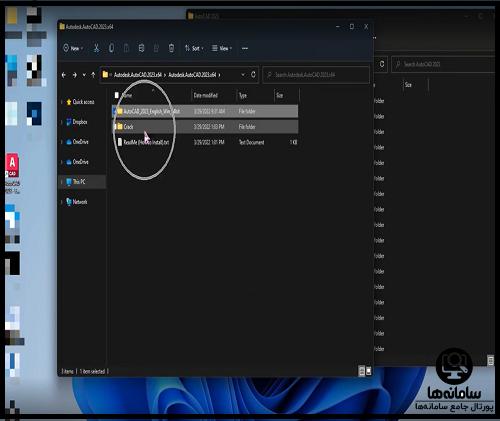Click the '1 item selected' status text
This screenshot has height=421, width=500.
pyautogui.click(x=92, y=371)
